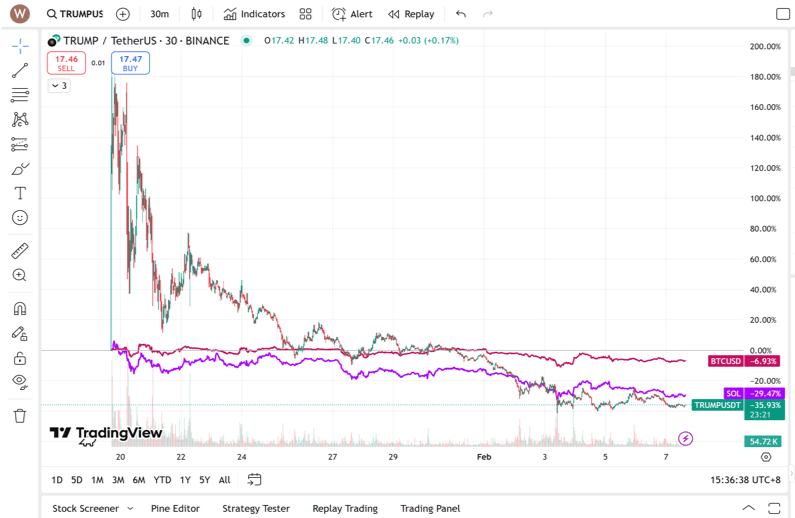
Task: Click the TRUMP / TetherUS symbol title
Action: click(146, 41)
